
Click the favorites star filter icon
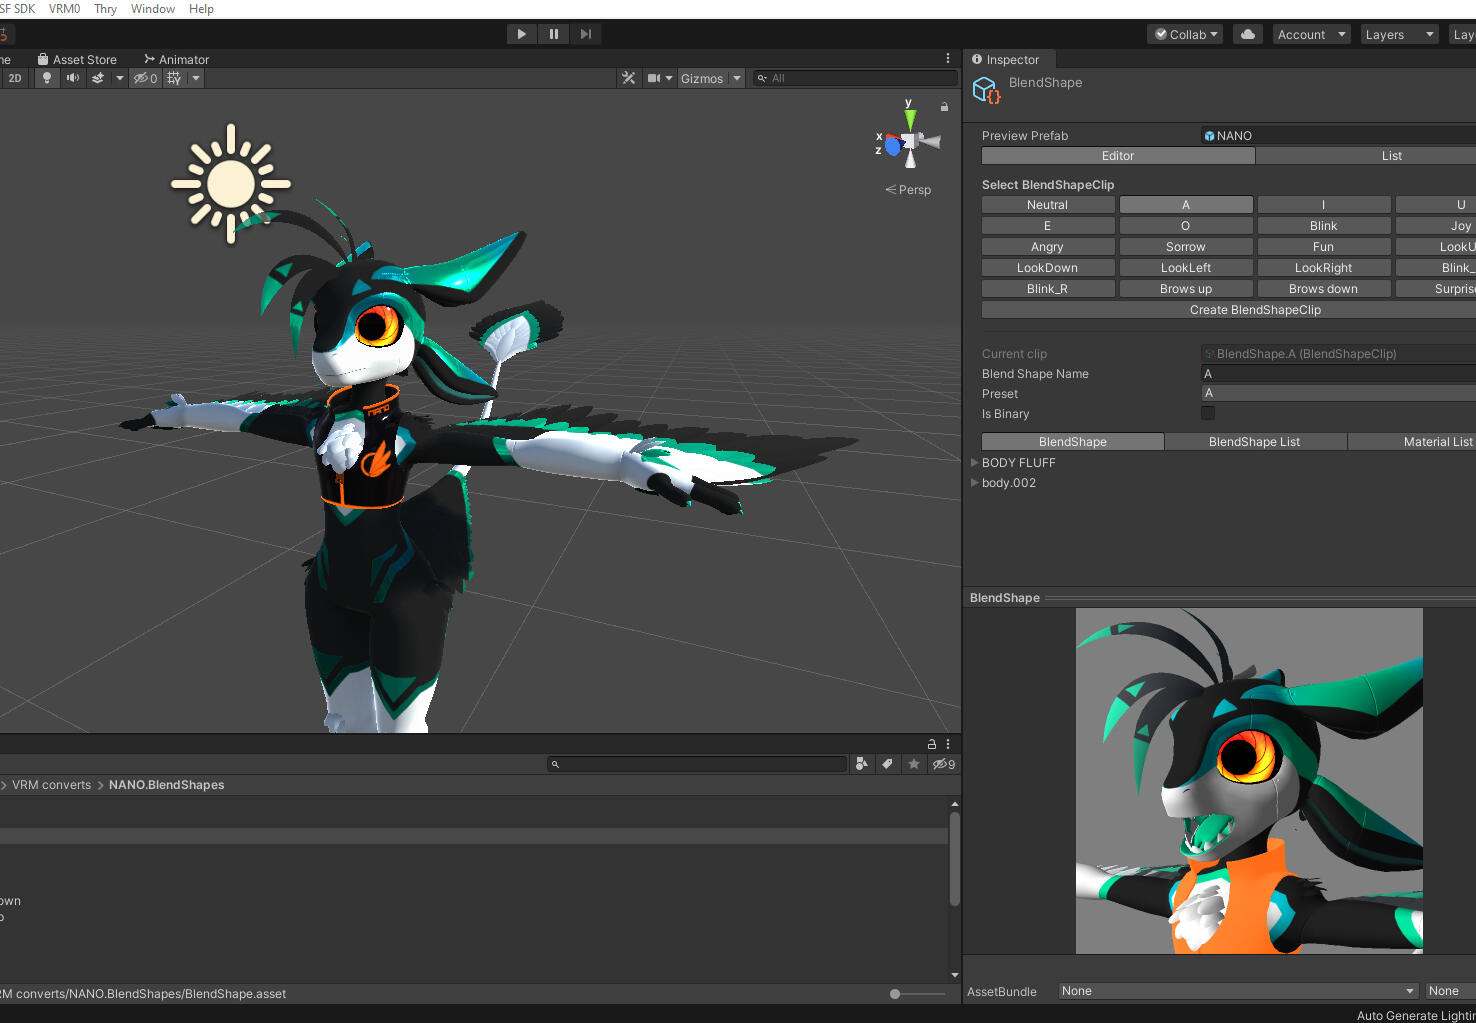tap(914, 763)
